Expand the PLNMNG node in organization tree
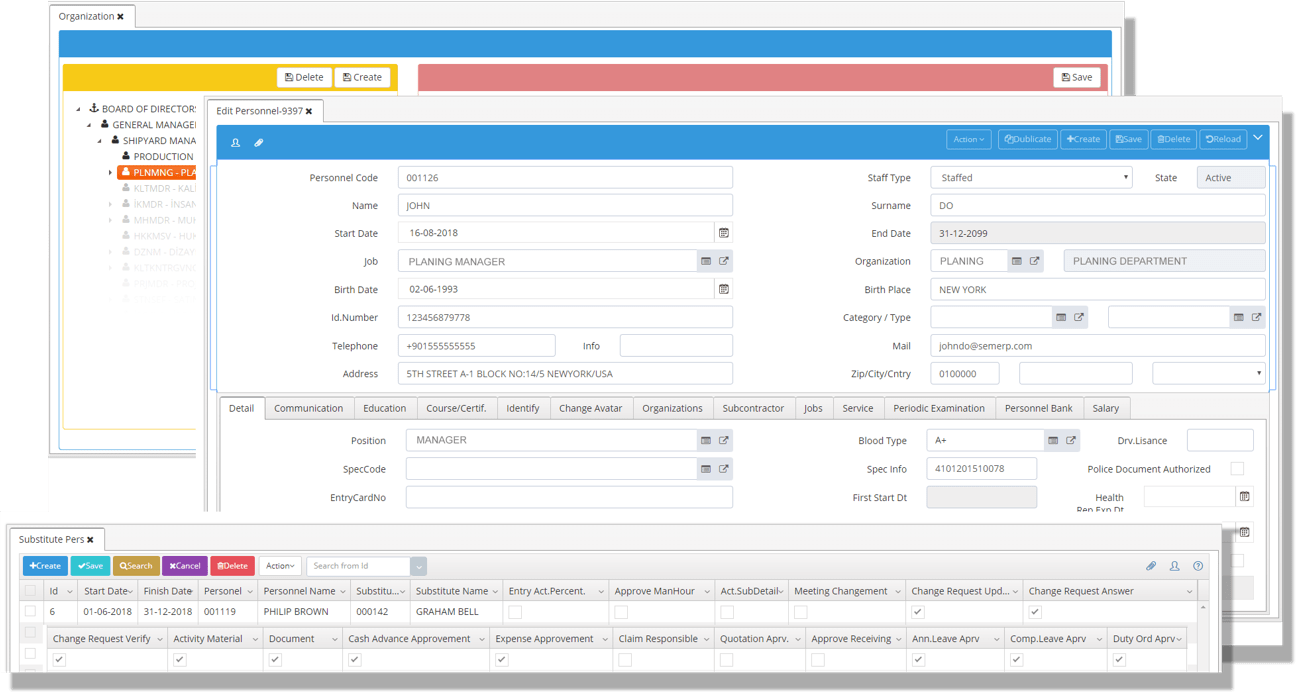1296x693 pixels. click(110, 173)
